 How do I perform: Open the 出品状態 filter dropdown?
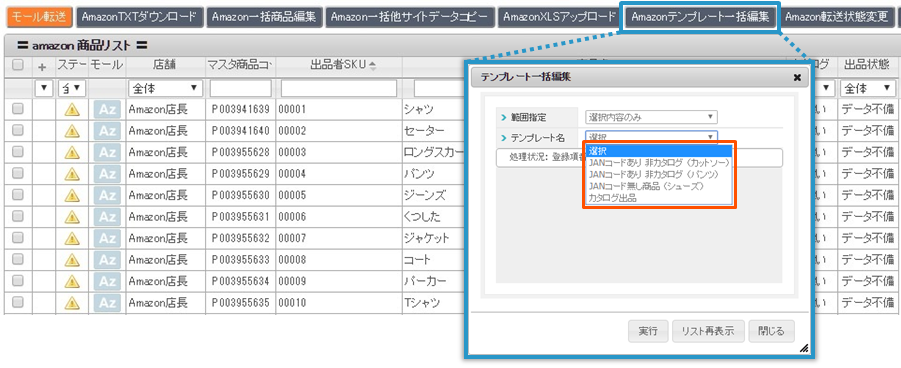pyautogui.click(x=868, y=88)
